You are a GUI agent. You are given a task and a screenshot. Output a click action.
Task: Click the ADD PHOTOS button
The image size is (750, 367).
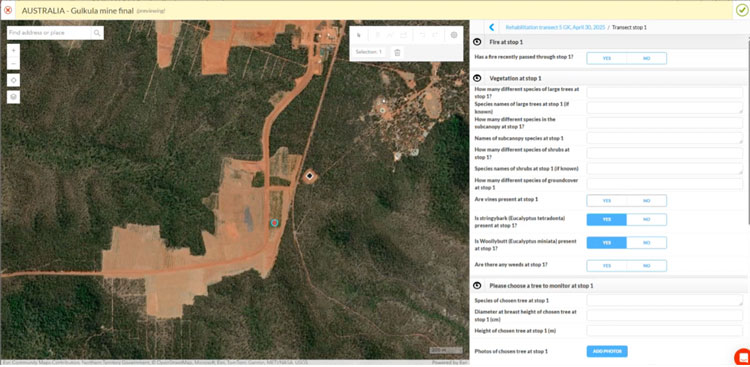tap(607, 352)
